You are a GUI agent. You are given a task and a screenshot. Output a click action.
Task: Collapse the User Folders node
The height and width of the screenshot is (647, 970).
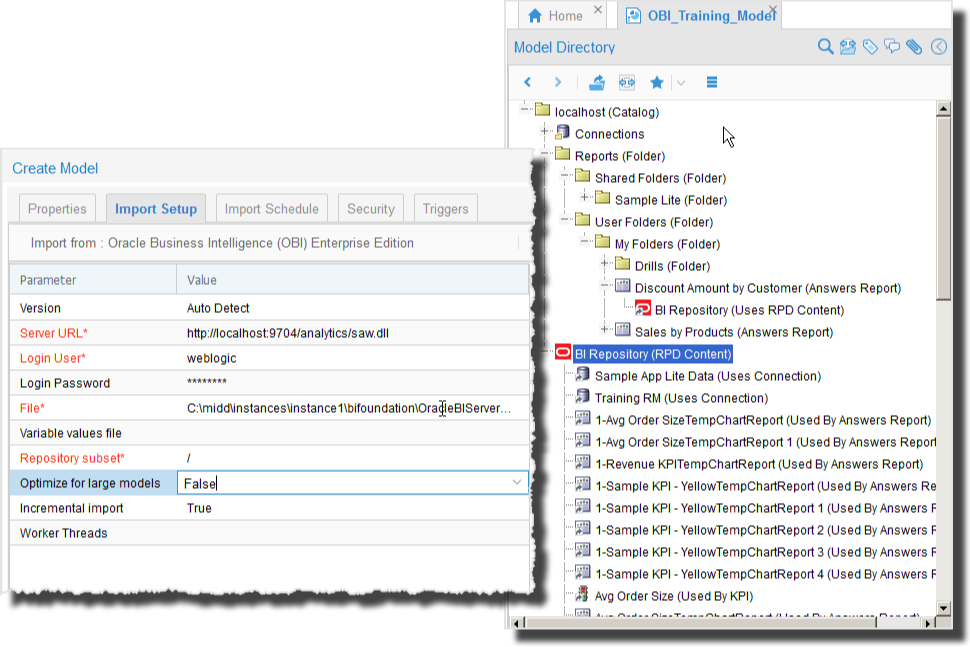click(564, 220)
